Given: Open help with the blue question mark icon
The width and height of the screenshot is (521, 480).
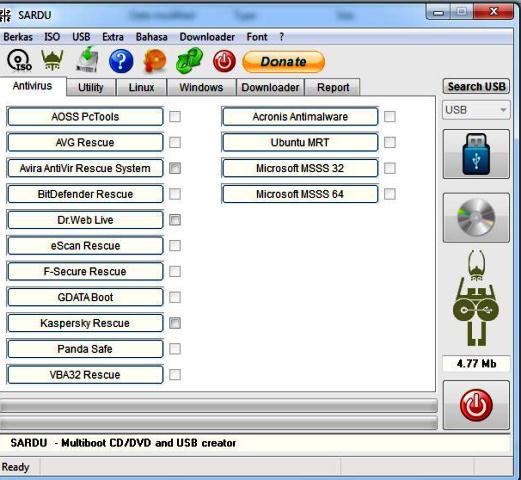Looking at the screenshot, I should coord(121,61).
